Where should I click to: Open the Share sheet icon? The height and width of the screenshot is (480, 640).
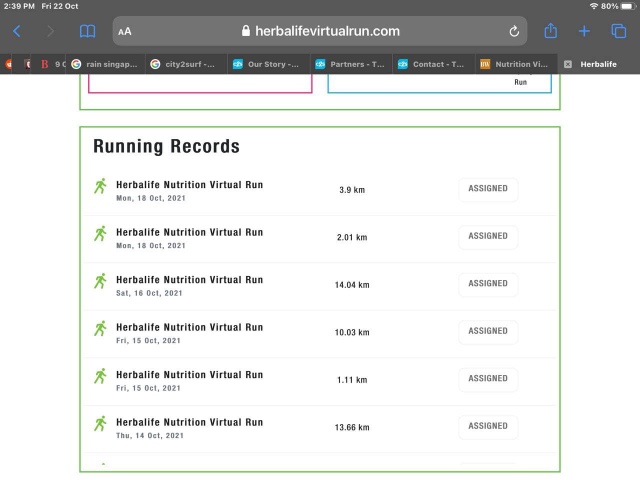click(x=550, y=31)
